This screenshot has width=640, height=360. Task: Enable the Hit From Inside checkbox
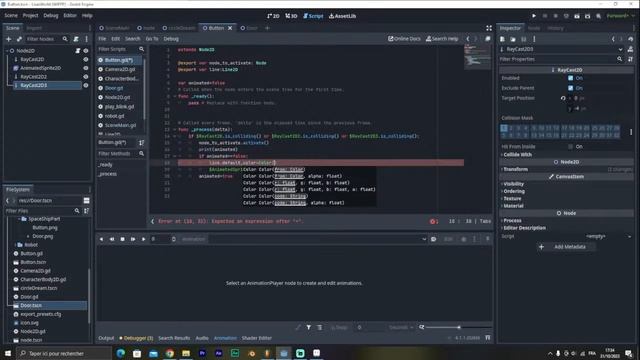(x=571, y=147)
